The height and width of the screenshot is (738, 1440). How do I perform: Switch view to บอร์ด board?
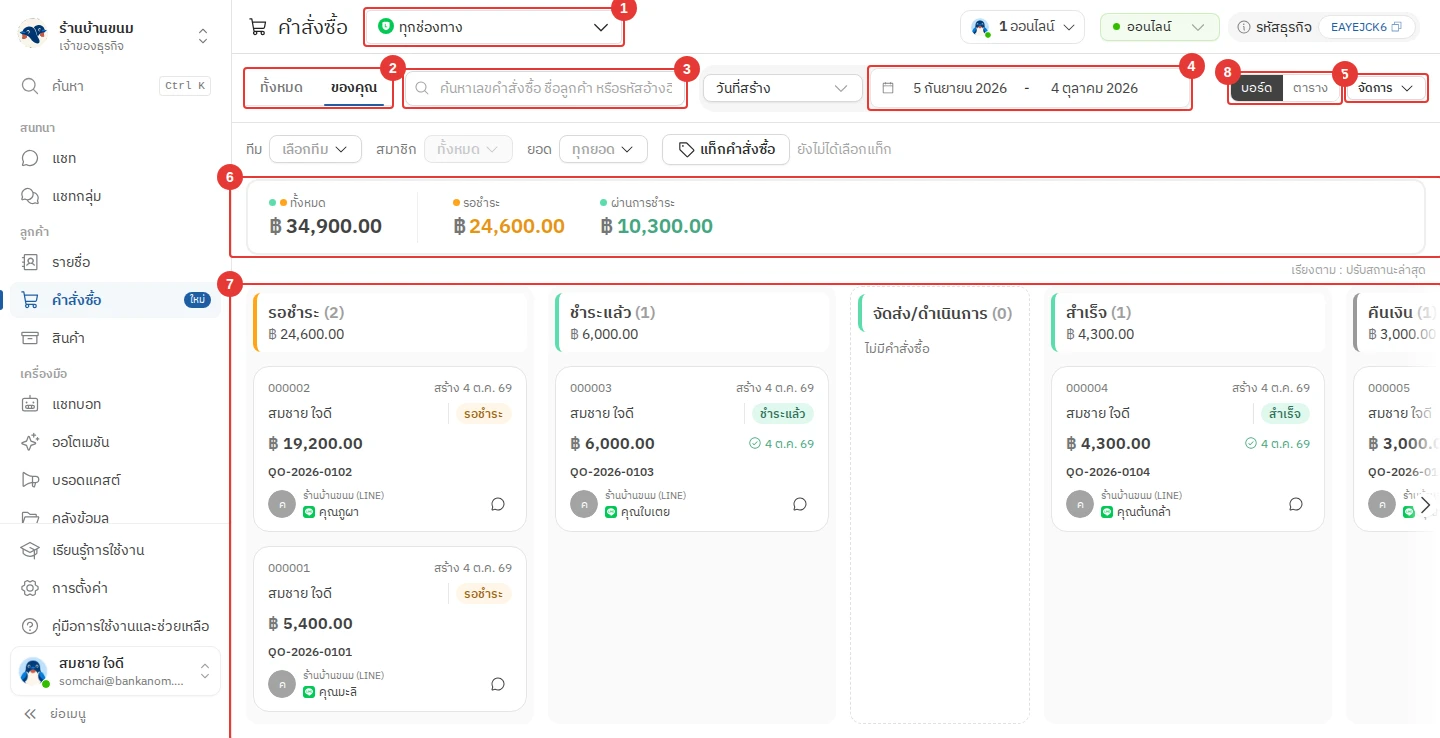pos(1256,88)
